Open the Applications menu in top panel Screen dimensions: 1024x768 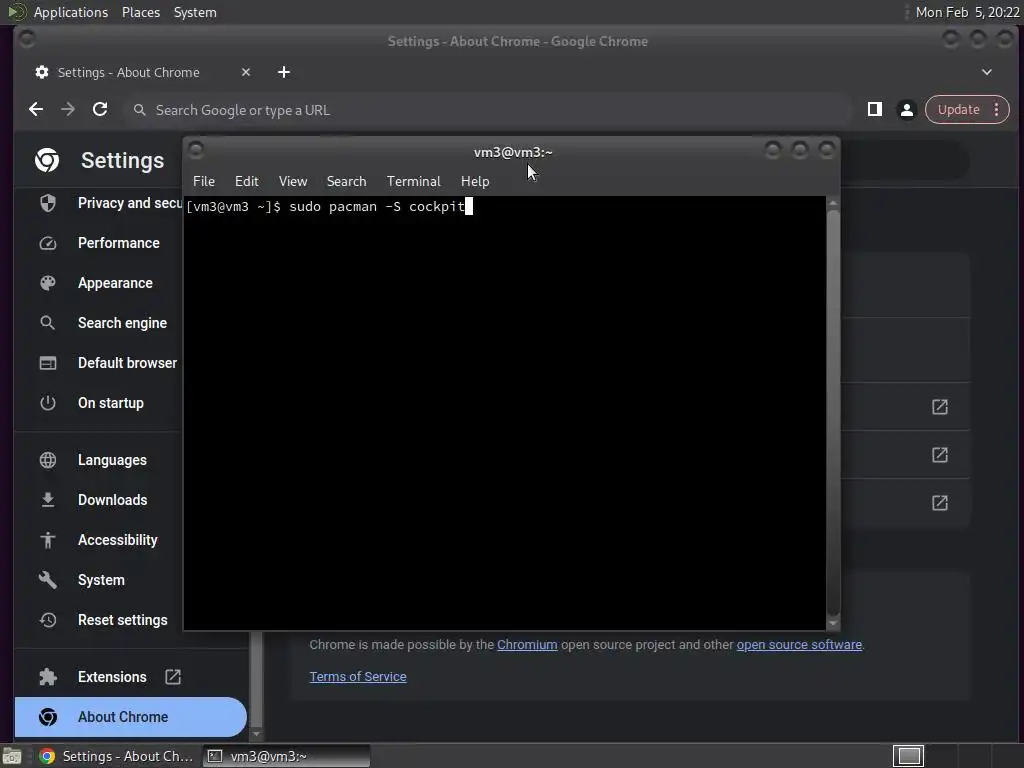[71, 12]
